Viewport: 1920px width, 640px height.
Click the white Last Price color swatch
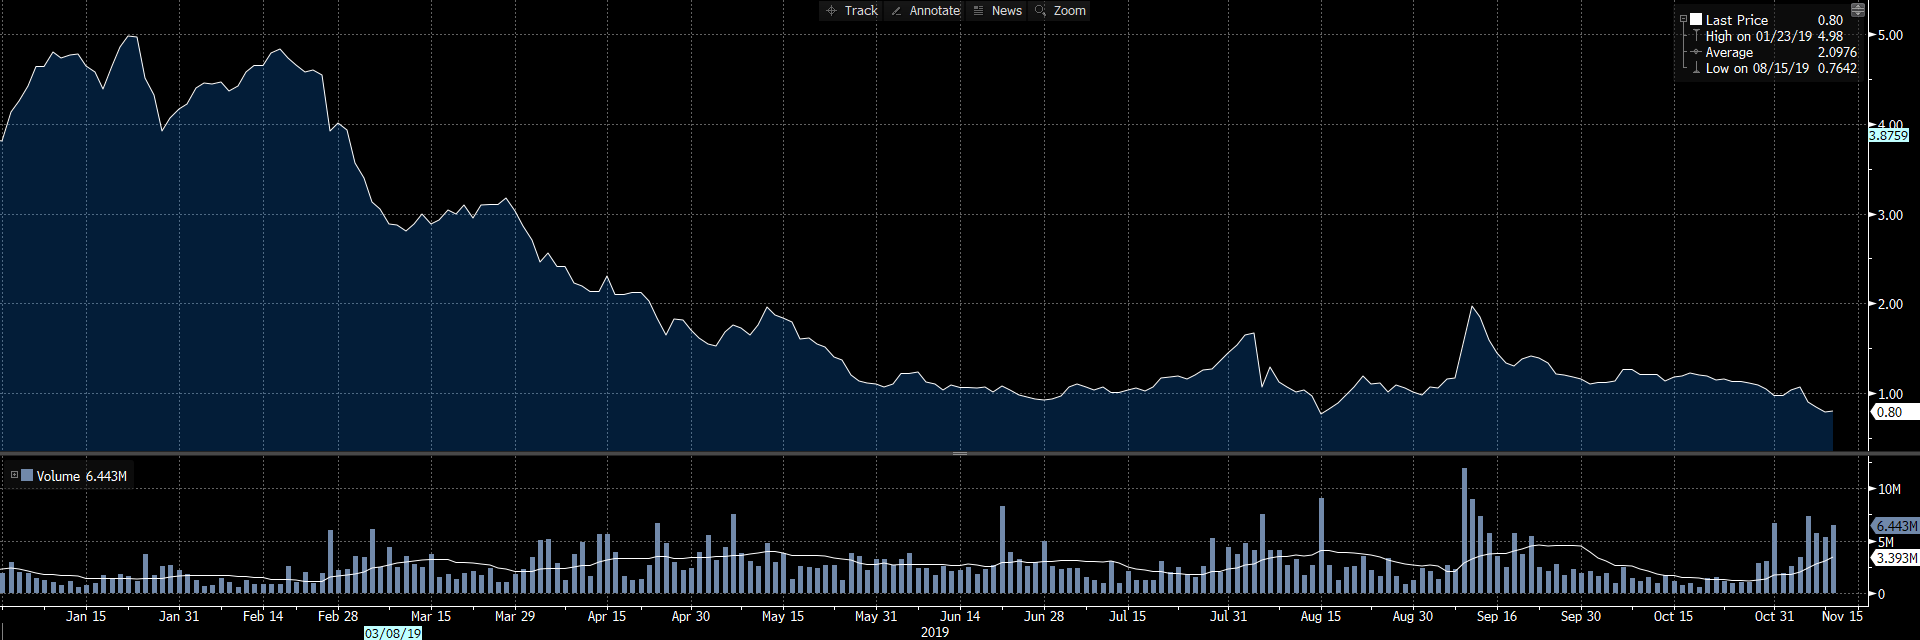tap(1696, 19)
